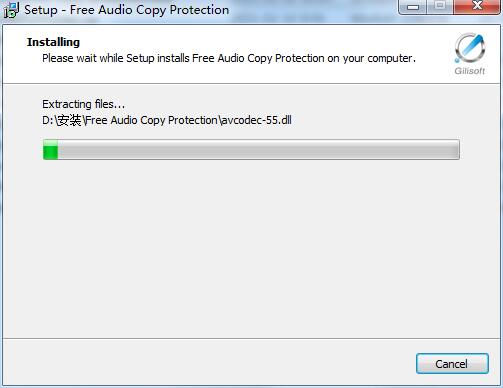Close the Setup window with X
Image resolution: width=503 pixels, height=388 pixels.
coord(477,7)
